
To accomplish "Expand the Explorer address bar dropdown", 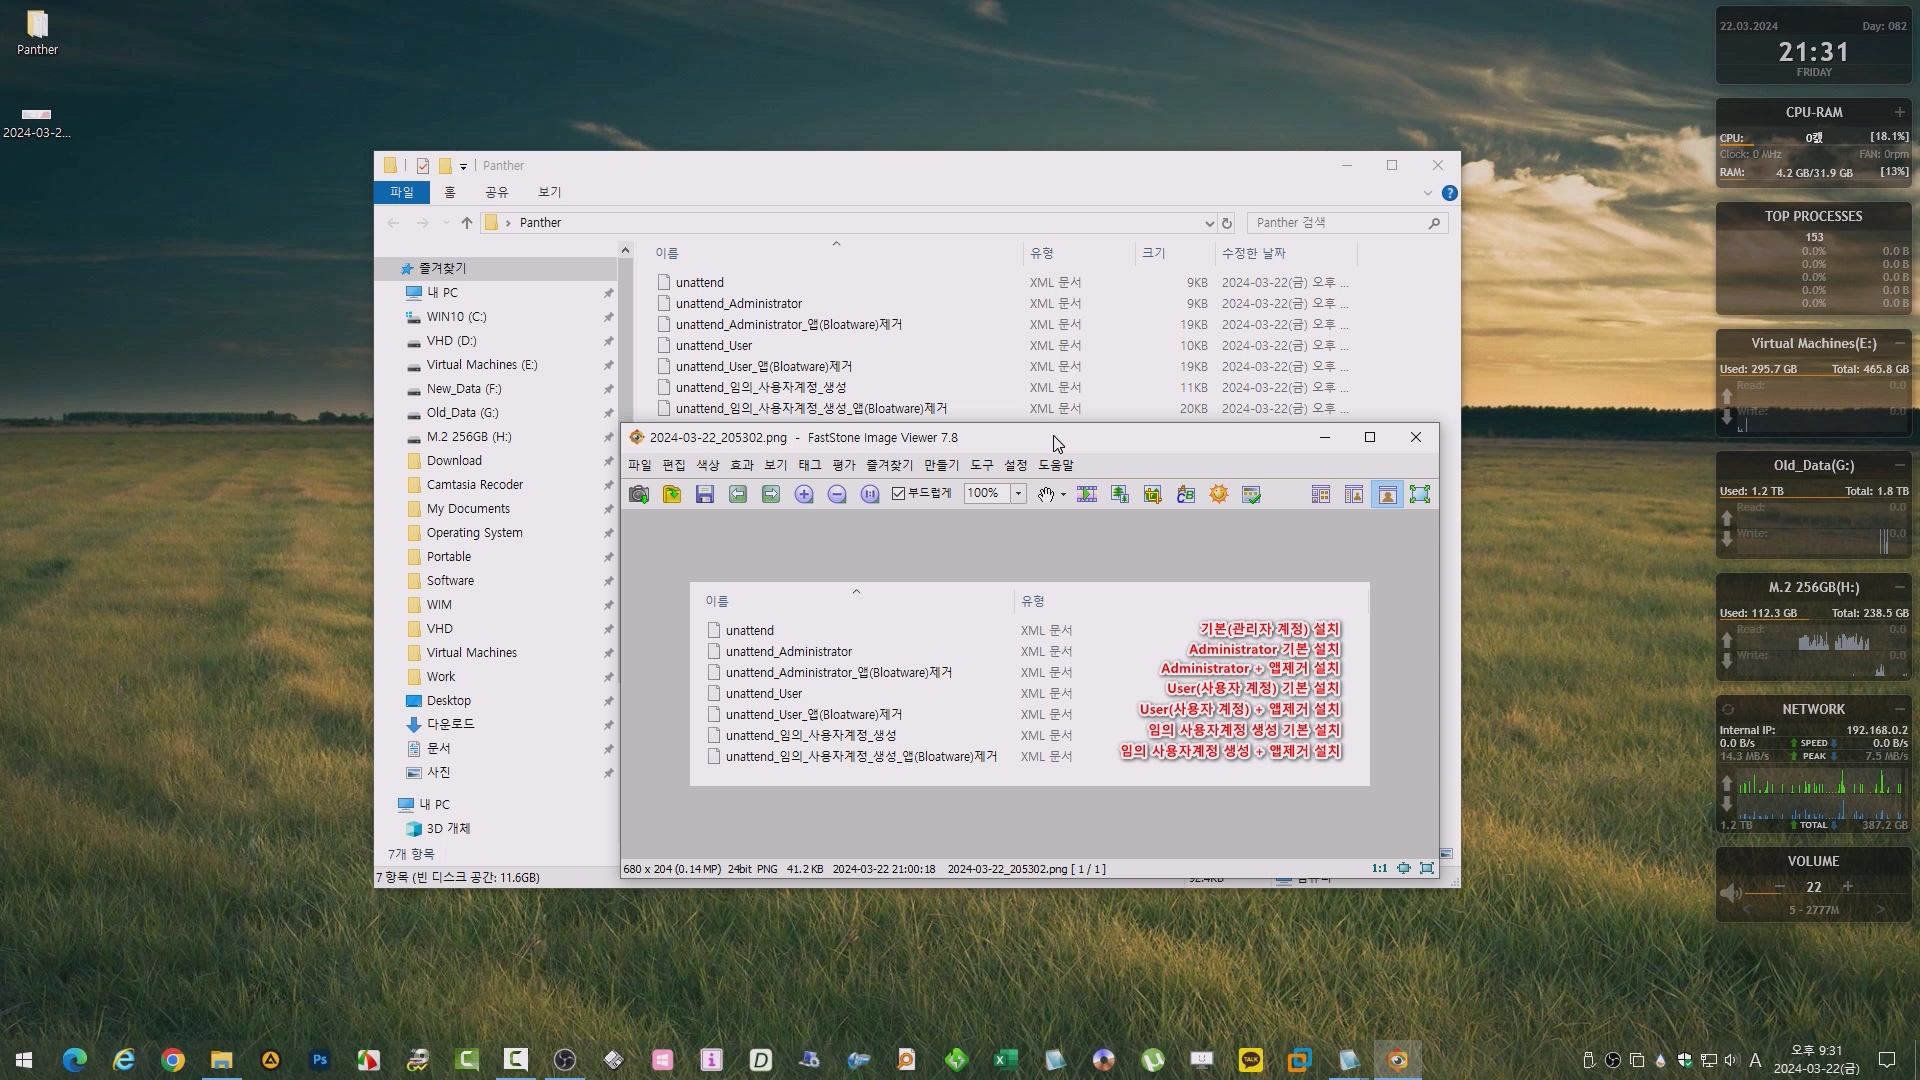I will point(1209,223).
